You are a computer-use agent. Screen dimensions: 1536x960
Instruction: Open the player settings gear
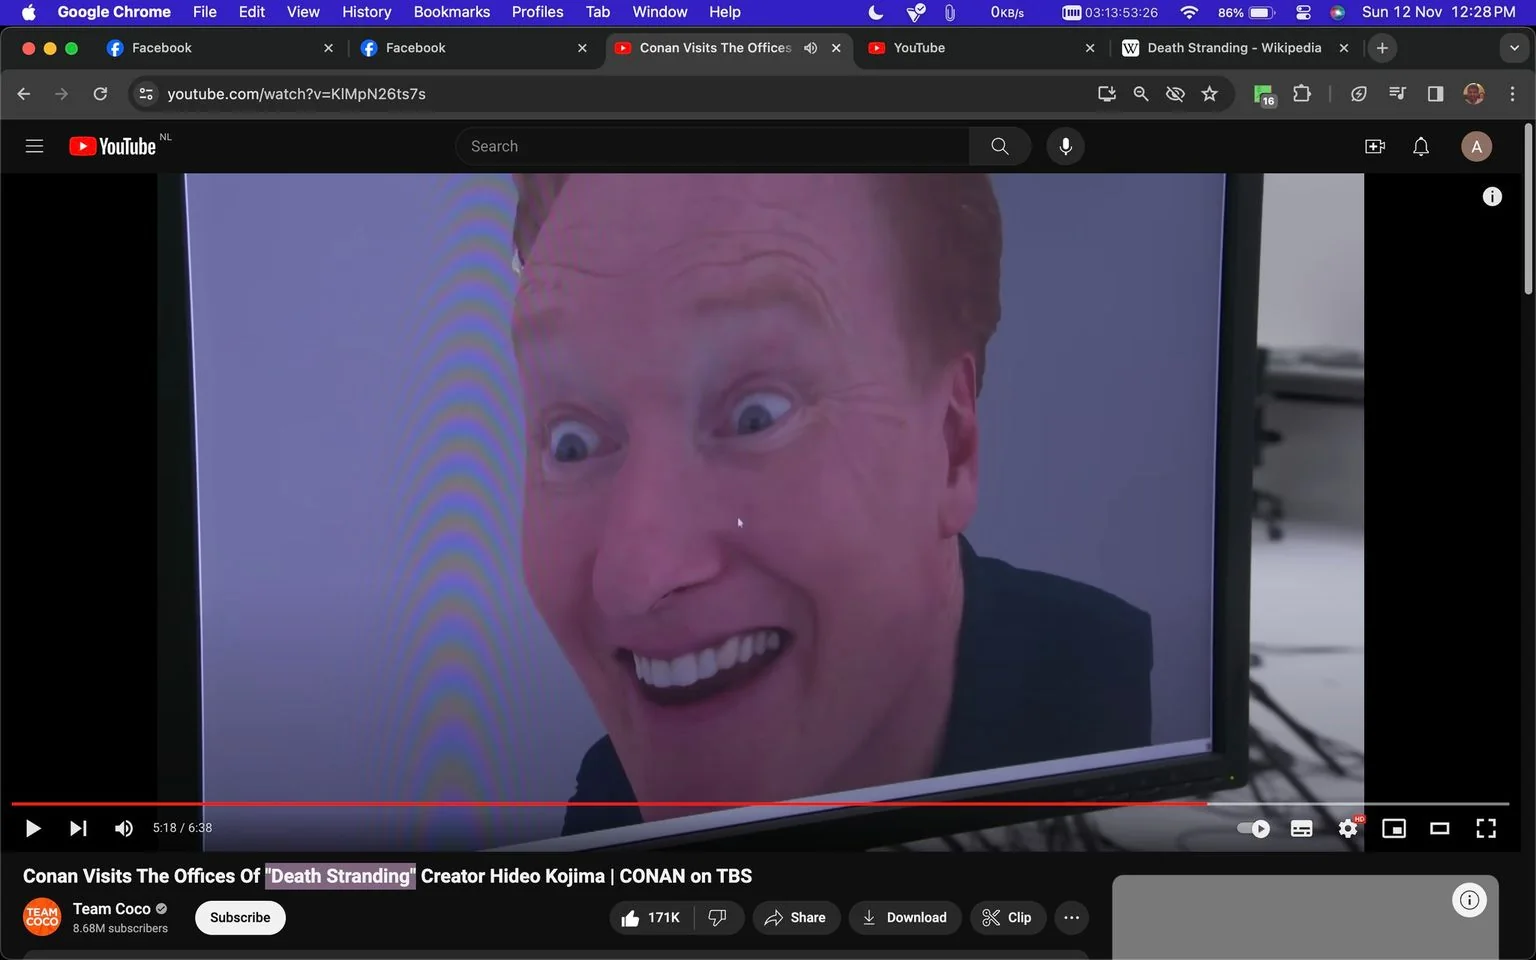pyautogui.click(x=1348, y=828)
